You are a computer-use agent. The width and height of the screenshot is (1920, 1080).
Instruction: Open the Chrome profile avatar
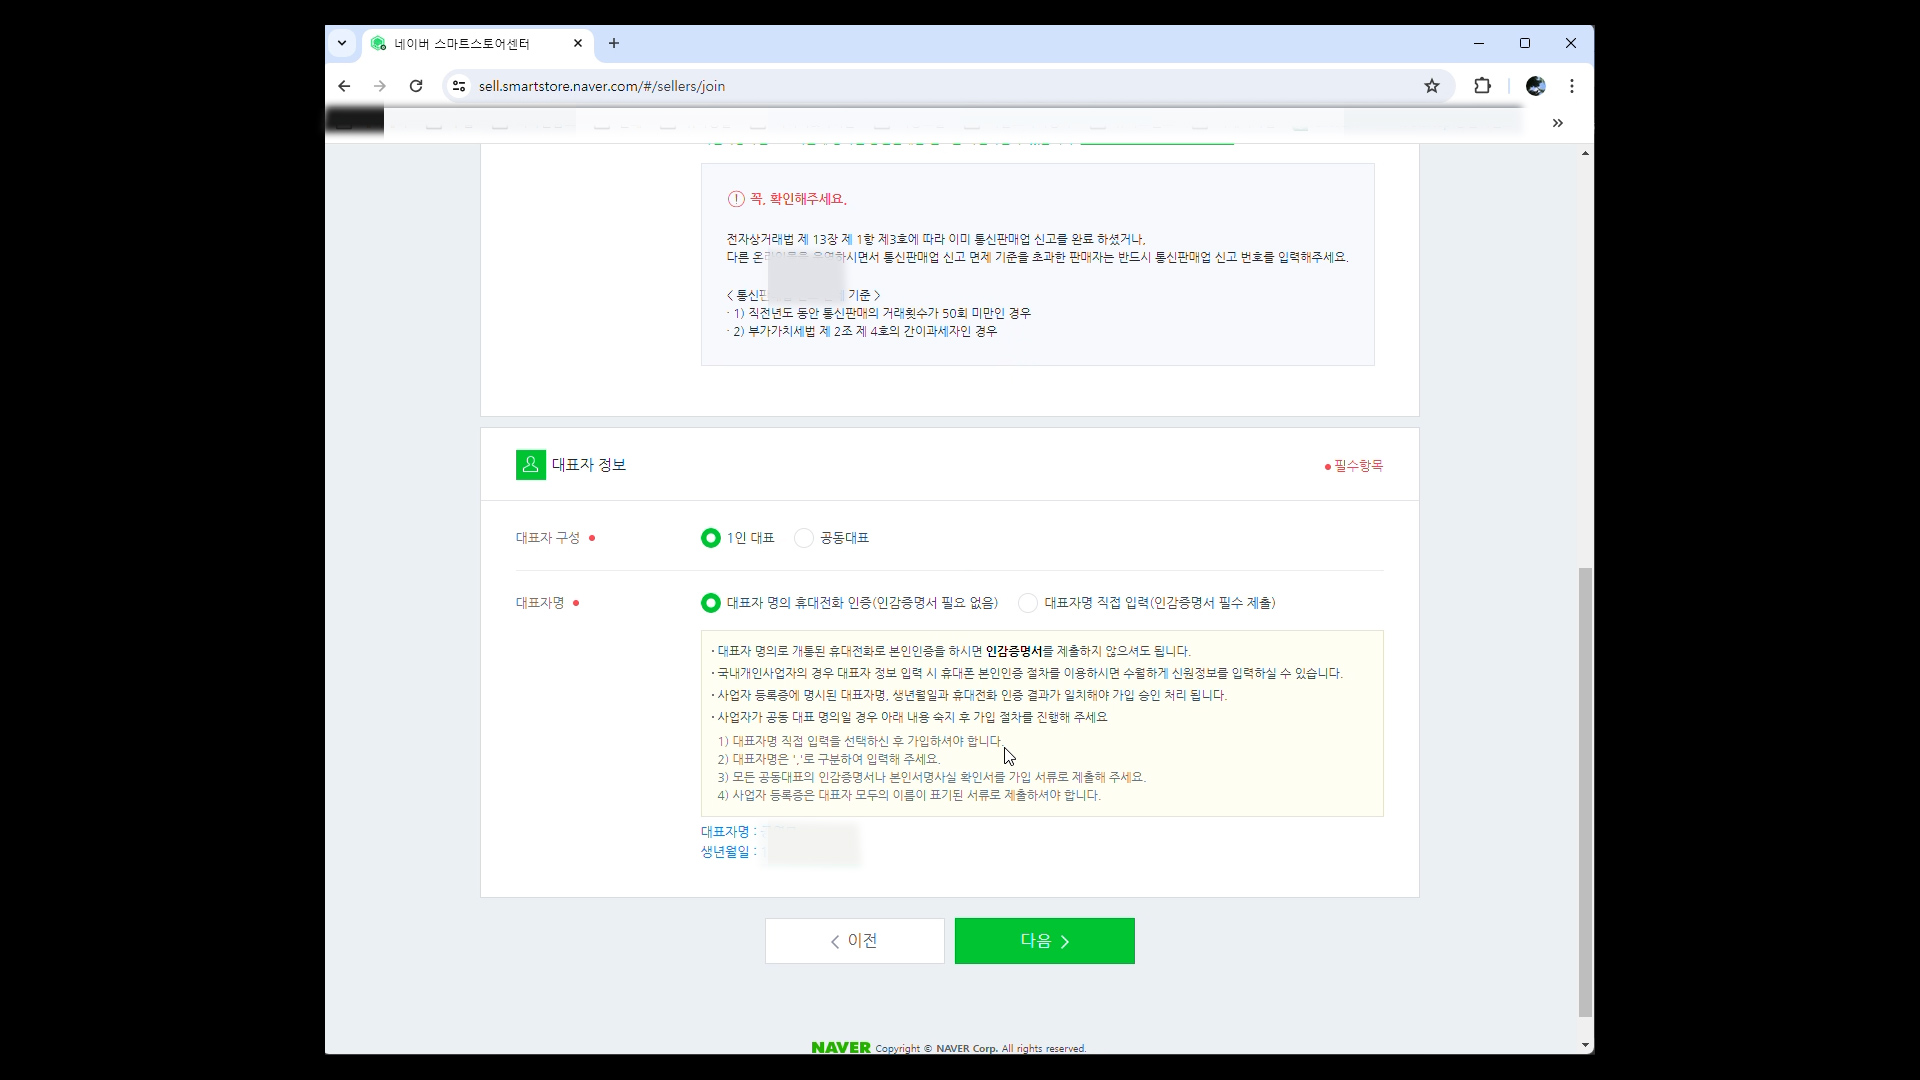click(1535, 86)
